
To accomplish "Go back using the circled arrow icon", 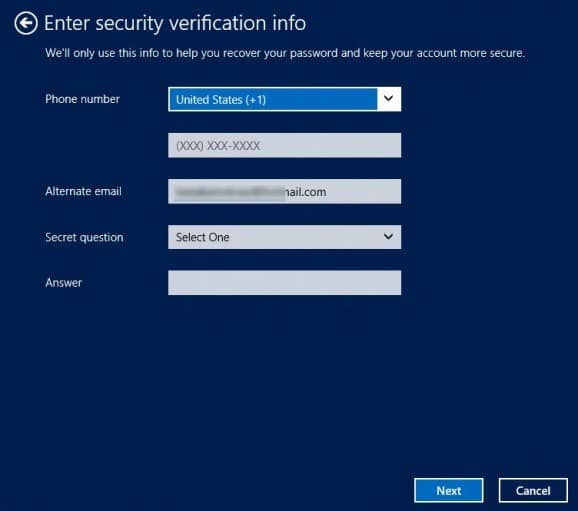I will tap(26, 23).
